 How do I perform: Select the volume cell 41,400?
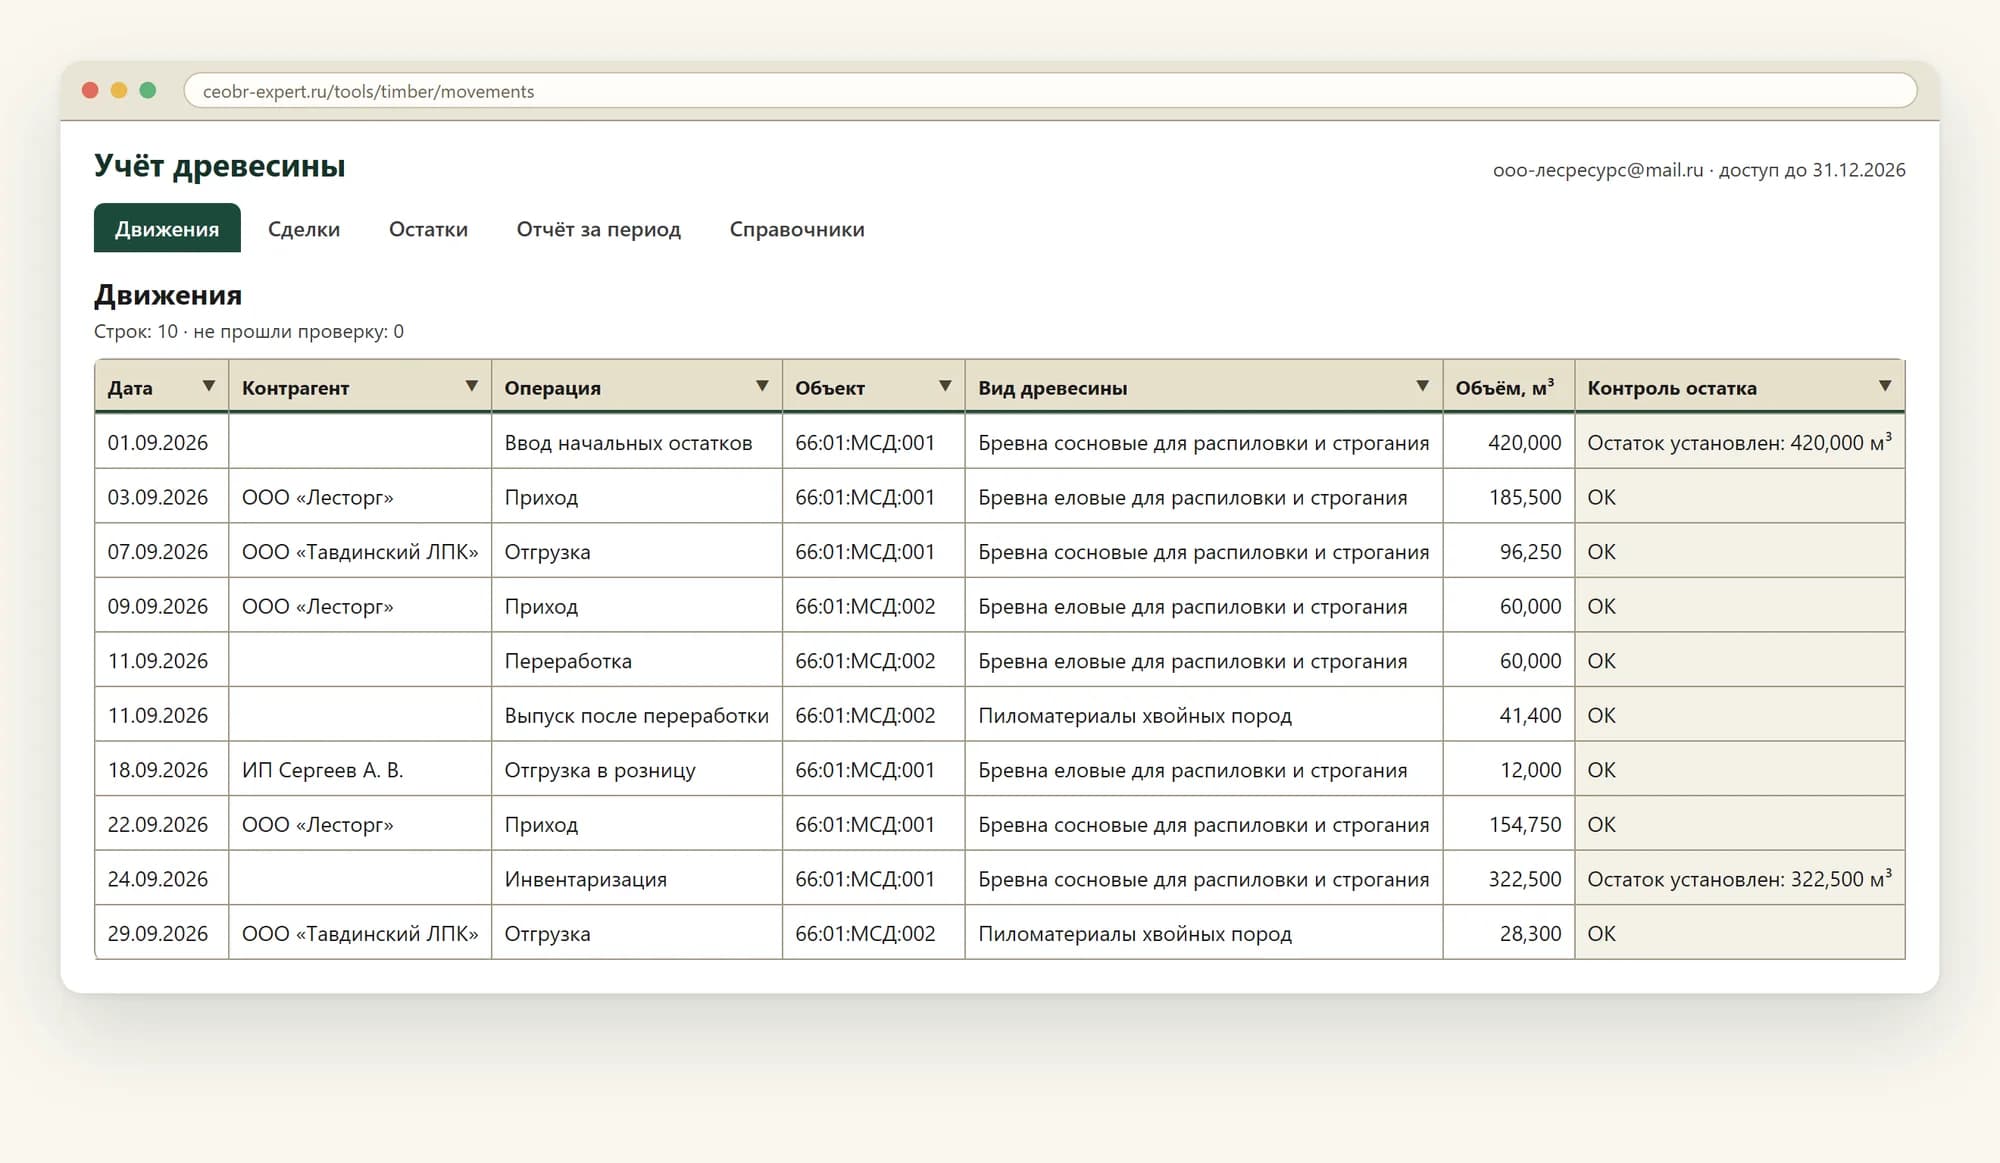coord(1509,715)
